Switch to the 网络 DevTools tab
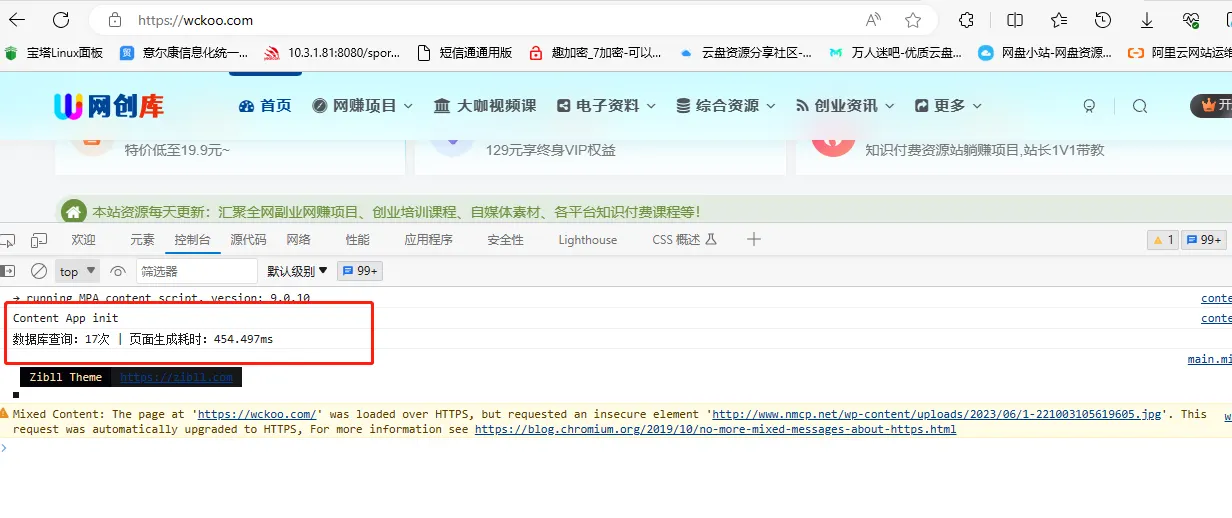The width and height of the screenshot is (1232, 518). pos(299,240)
